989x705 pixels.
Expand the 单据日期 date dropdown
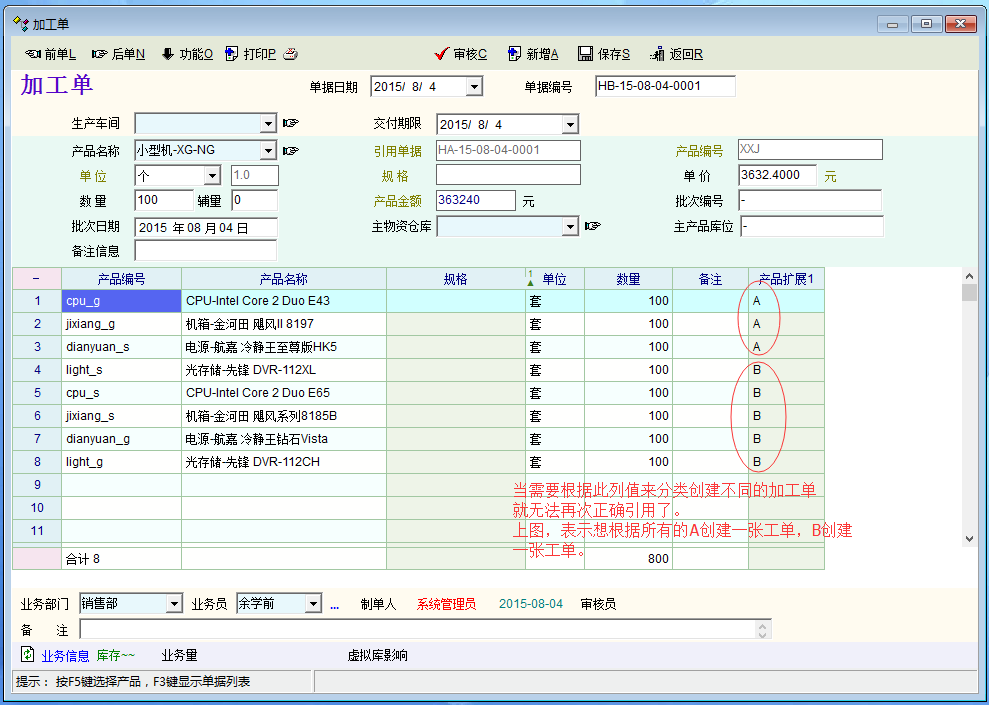coord(474,87)
